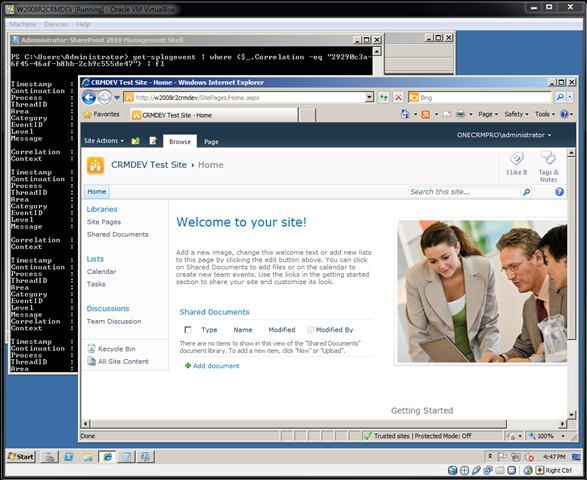The image size is (587, 480).
Task: Open the VirtualBox Devices menu
Action: [56, 24]
